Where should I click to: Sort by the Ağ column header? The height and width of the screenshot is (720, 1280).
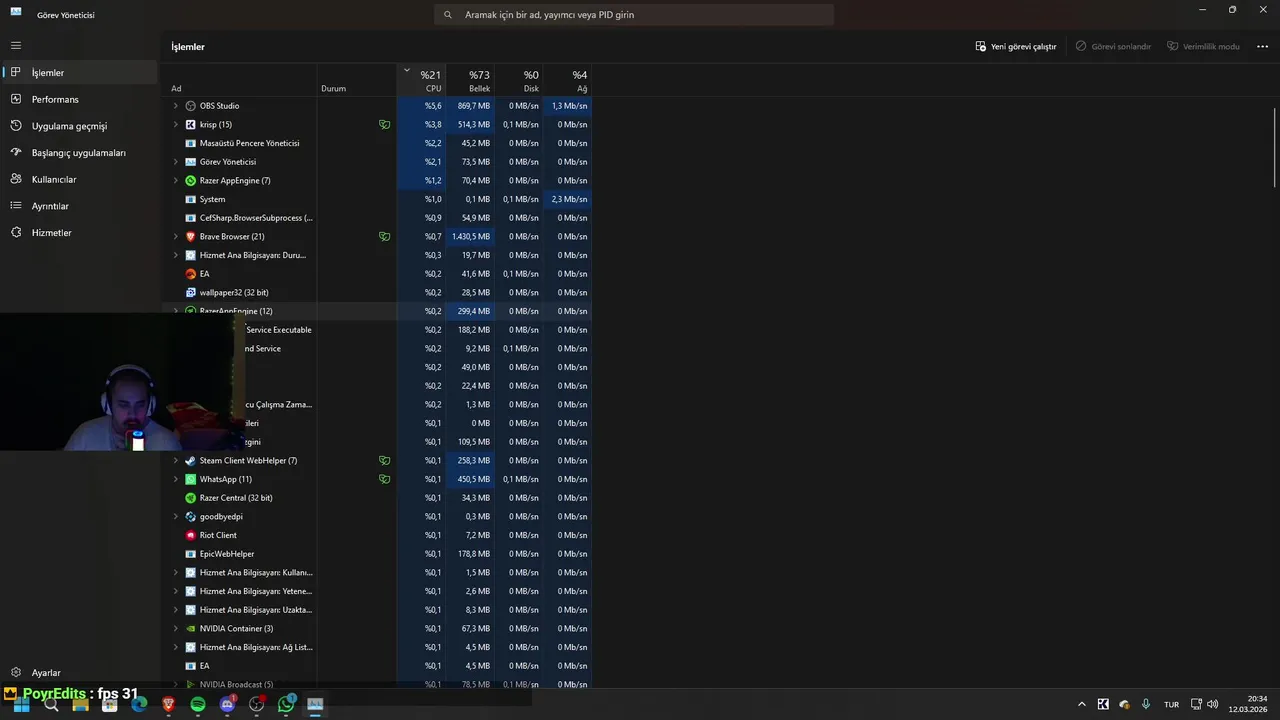[x=567, y=81]
